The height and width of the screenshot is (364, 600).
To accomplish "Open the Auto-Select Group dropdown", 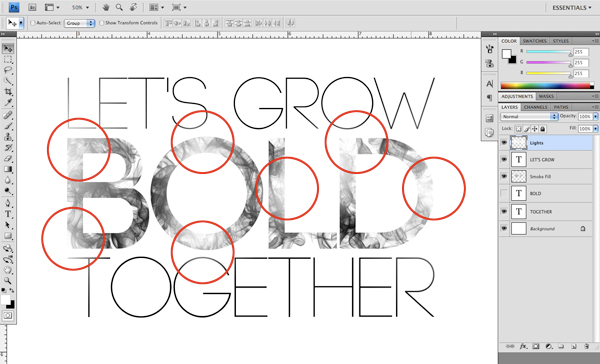I will pyautogui.click(x=80, y=23).
